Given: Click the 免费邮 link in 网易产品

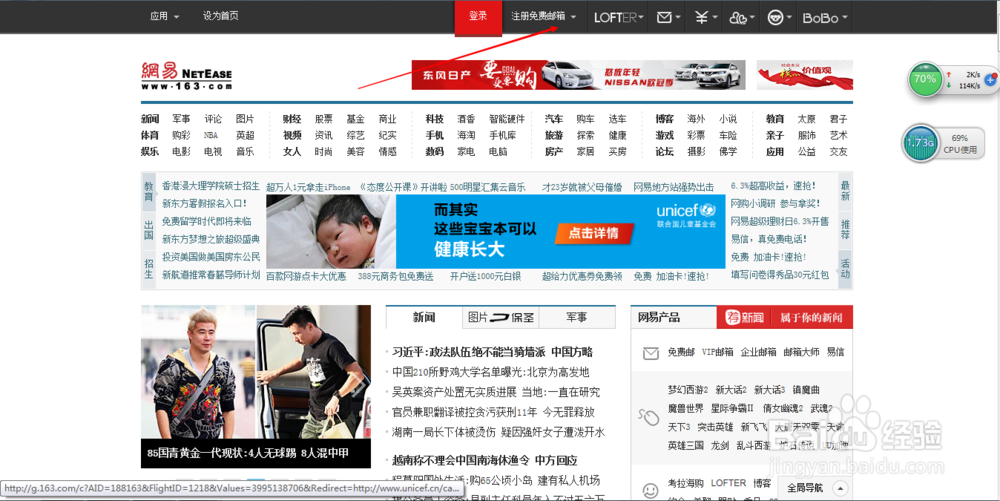Looking at the screenshot, I should point(681,352).
